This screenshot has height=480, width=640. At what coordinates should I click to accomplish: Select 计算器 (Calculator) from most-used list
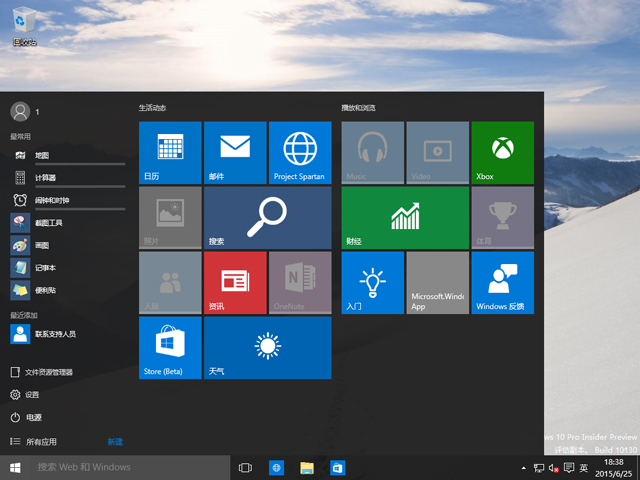(x=45, y=178)
